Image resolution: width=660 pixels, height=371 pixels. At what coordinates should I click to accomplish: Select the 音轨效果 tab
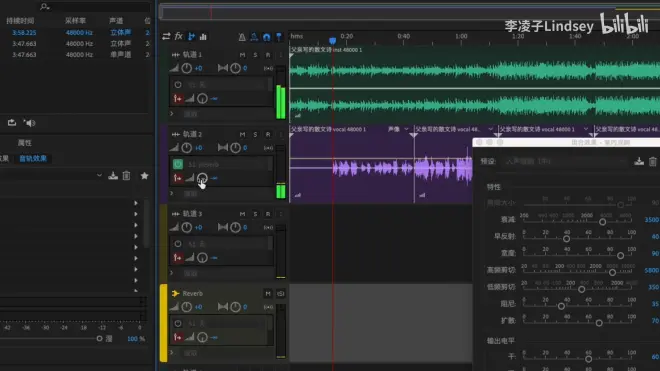click(x=33, y=158)
